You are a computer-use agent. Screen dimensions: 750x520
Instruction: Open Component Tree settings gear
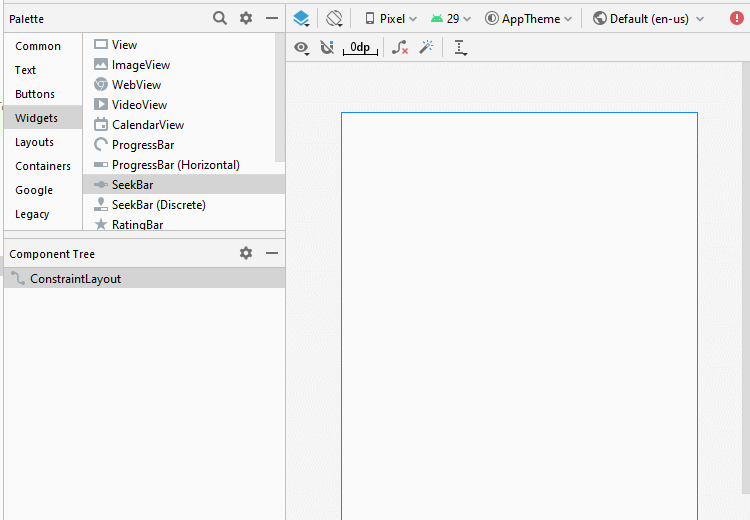[x=246, y=253]
